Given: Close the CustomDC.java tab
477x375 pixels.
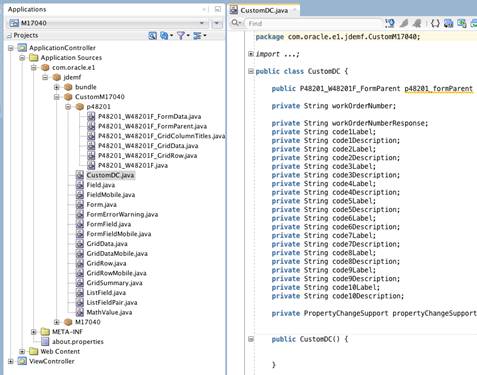Looking at the screenshot, I should 294,10.
